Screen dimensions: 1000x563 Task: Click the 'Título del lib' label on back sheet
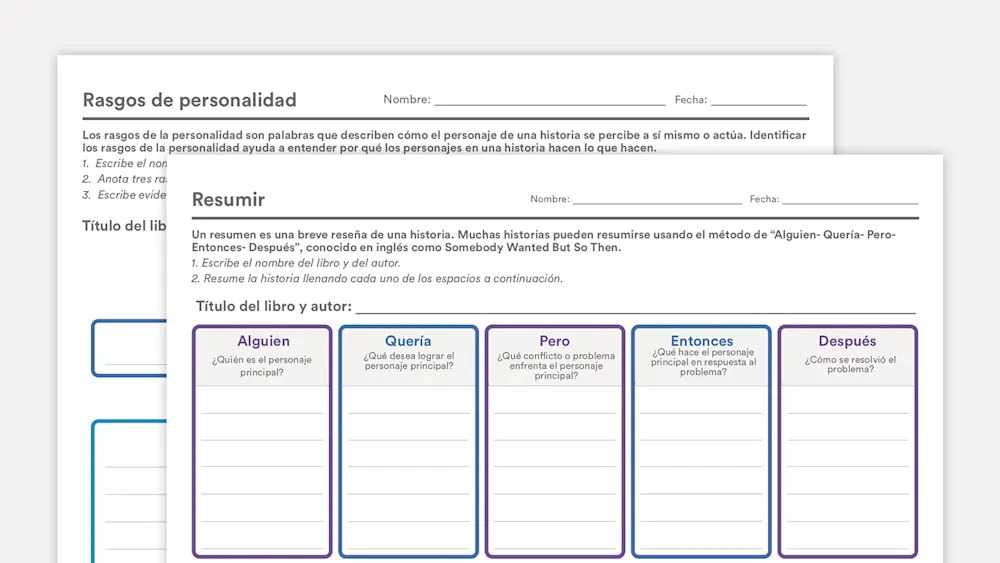(x=124, y=226)
